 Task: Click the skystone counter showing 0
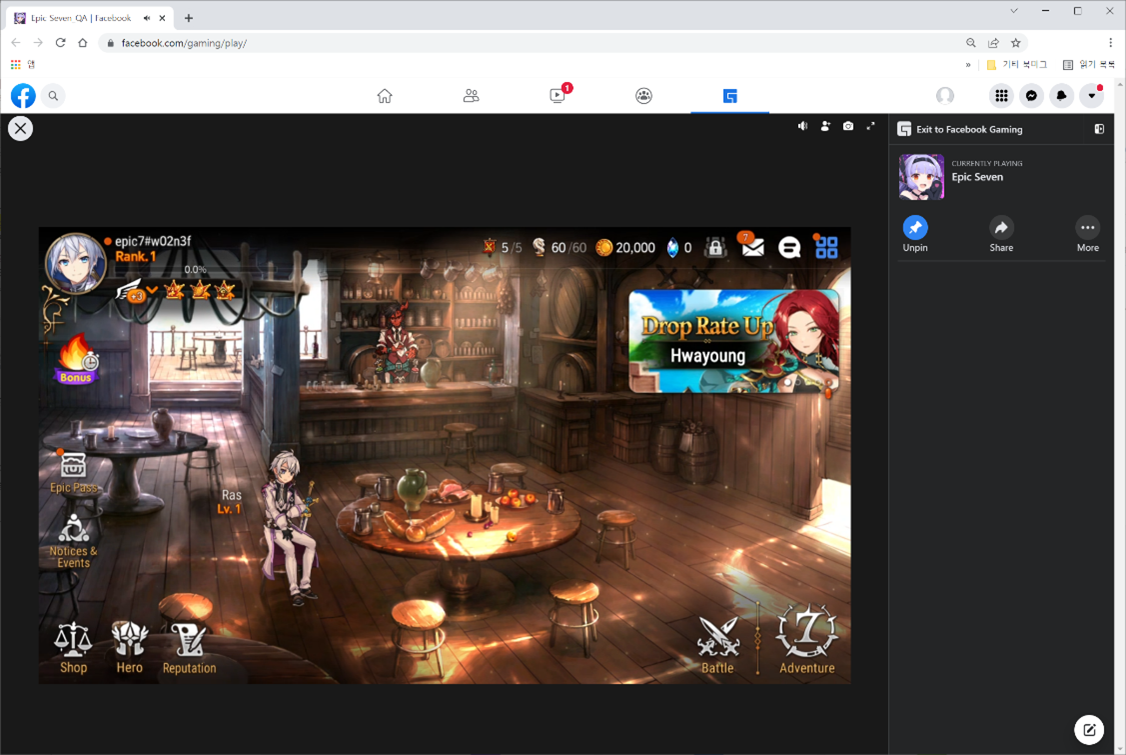pos(679,248)
